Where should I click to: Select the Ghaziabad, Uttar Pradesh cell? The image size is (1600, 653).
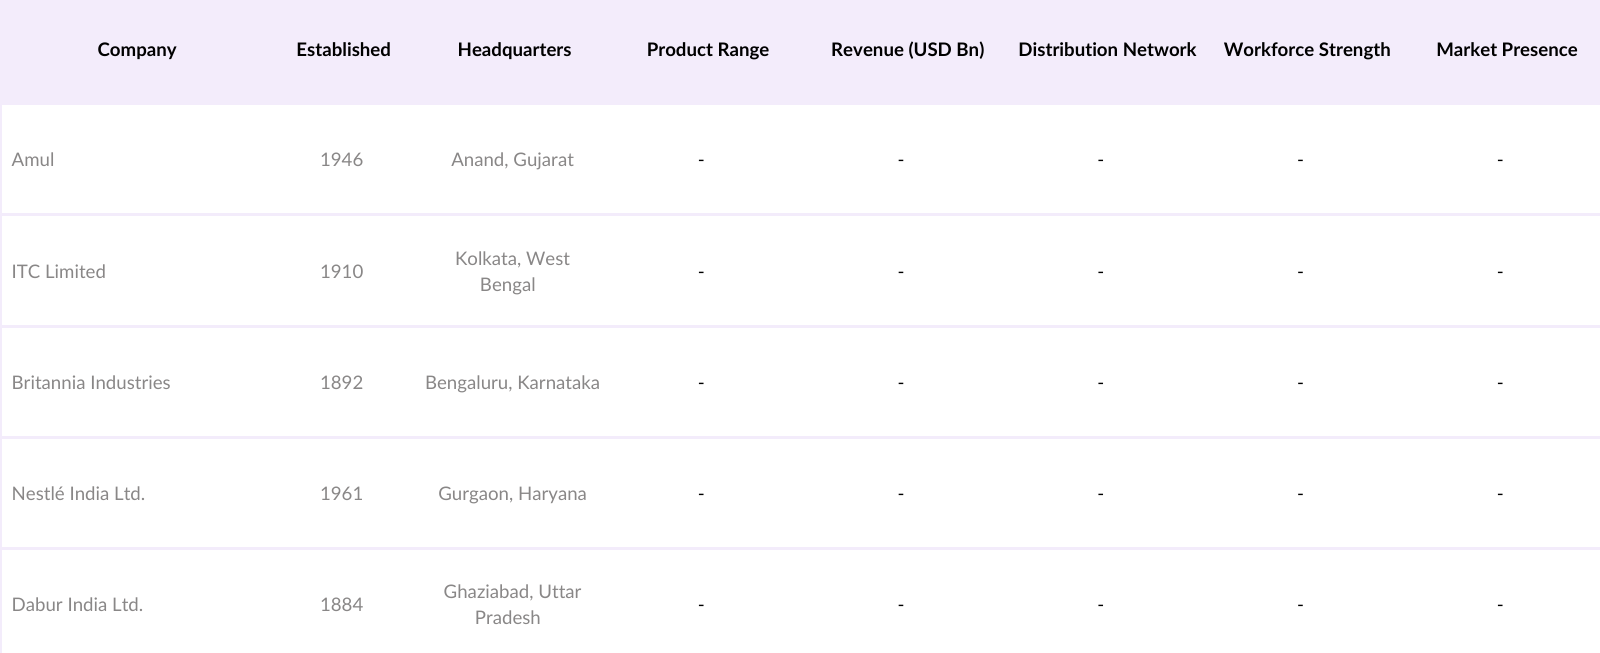coord(512,605)
